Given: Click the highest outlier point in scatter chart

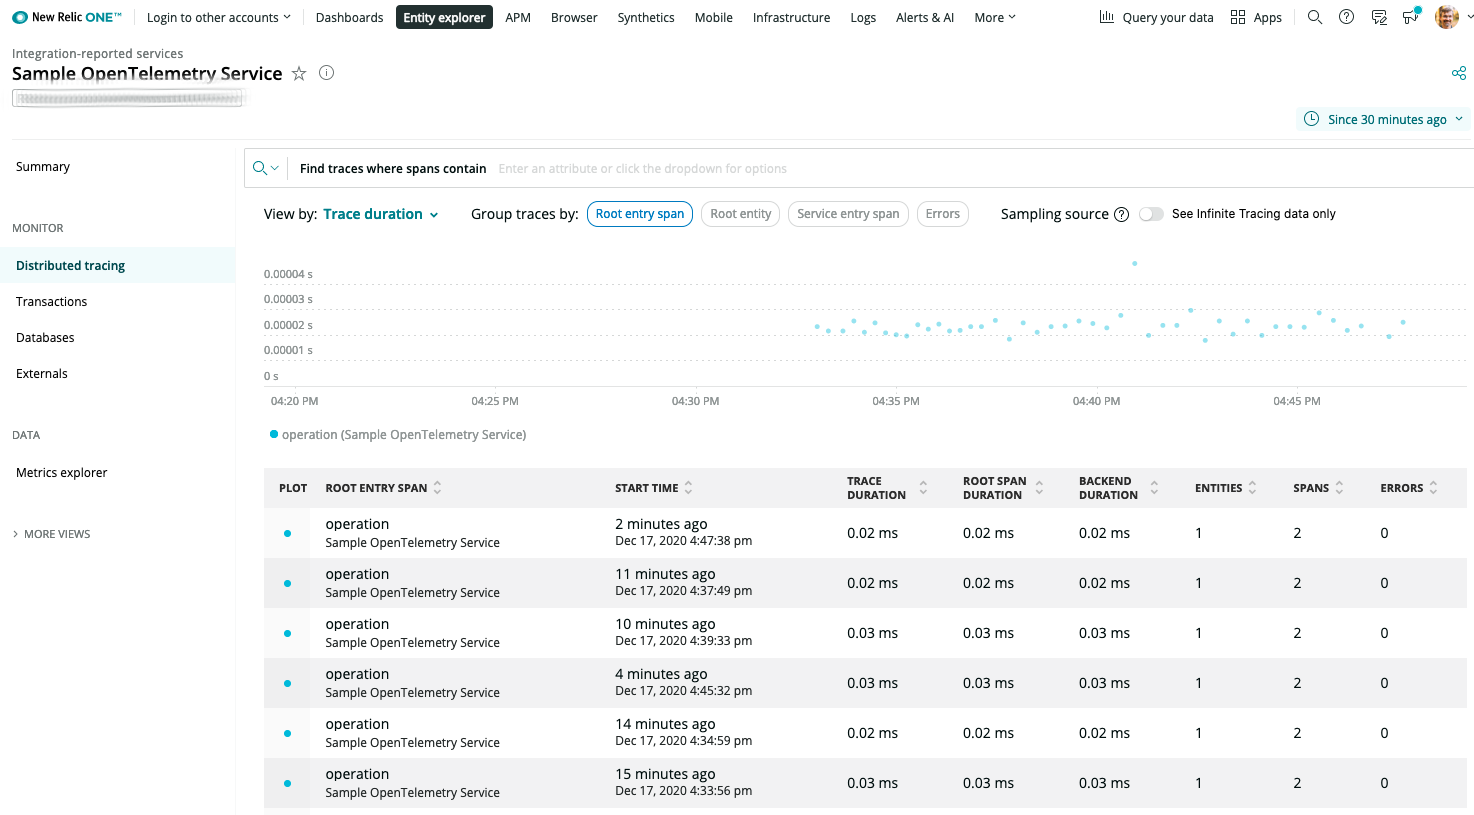Looking at the screenshot, I should 1134,263.
